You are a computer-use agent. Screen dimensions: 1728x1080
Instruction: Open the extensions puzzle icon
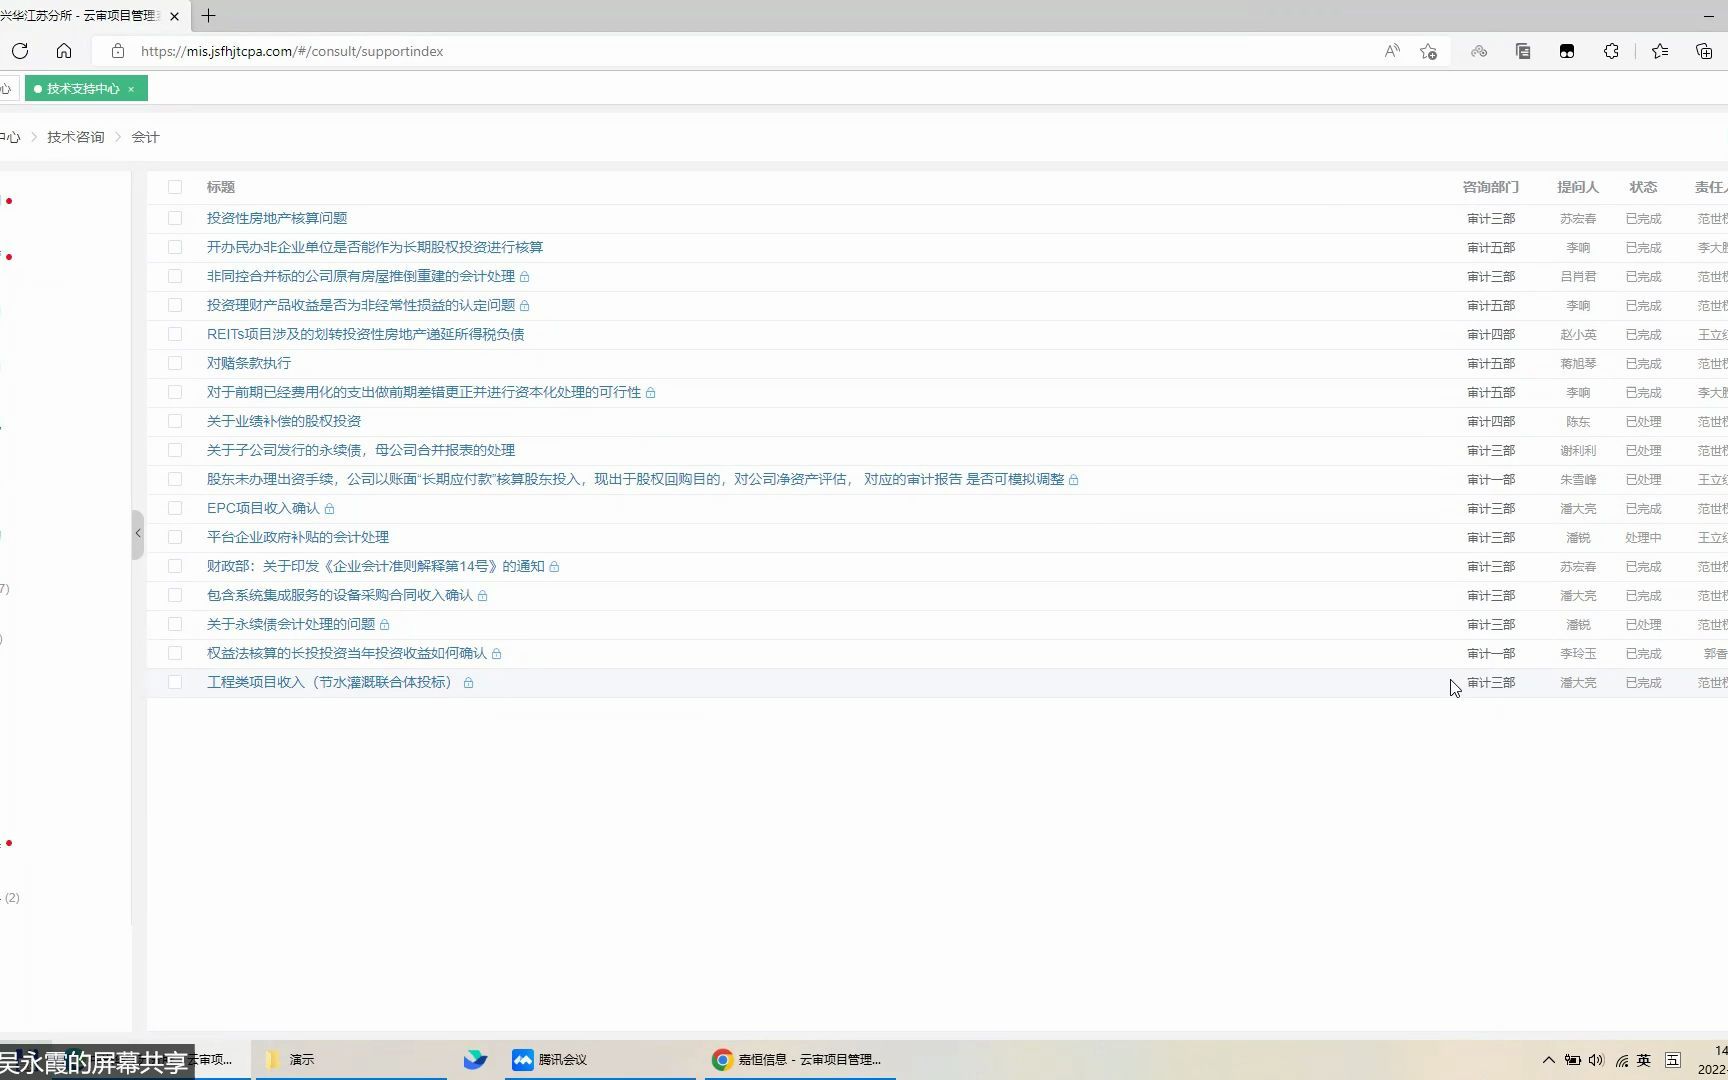click(1611, 51)
